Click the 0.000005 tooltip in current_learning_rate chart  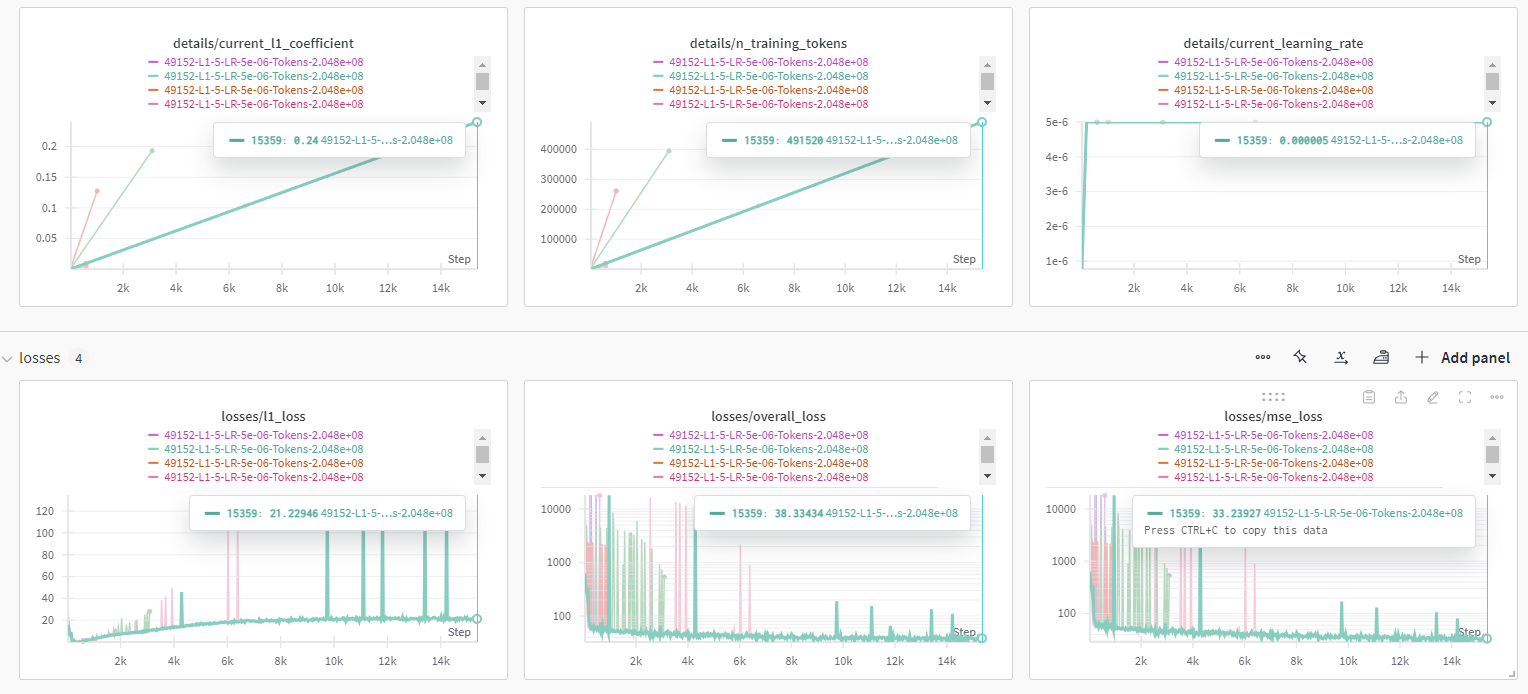click(x=1337, y=141)
